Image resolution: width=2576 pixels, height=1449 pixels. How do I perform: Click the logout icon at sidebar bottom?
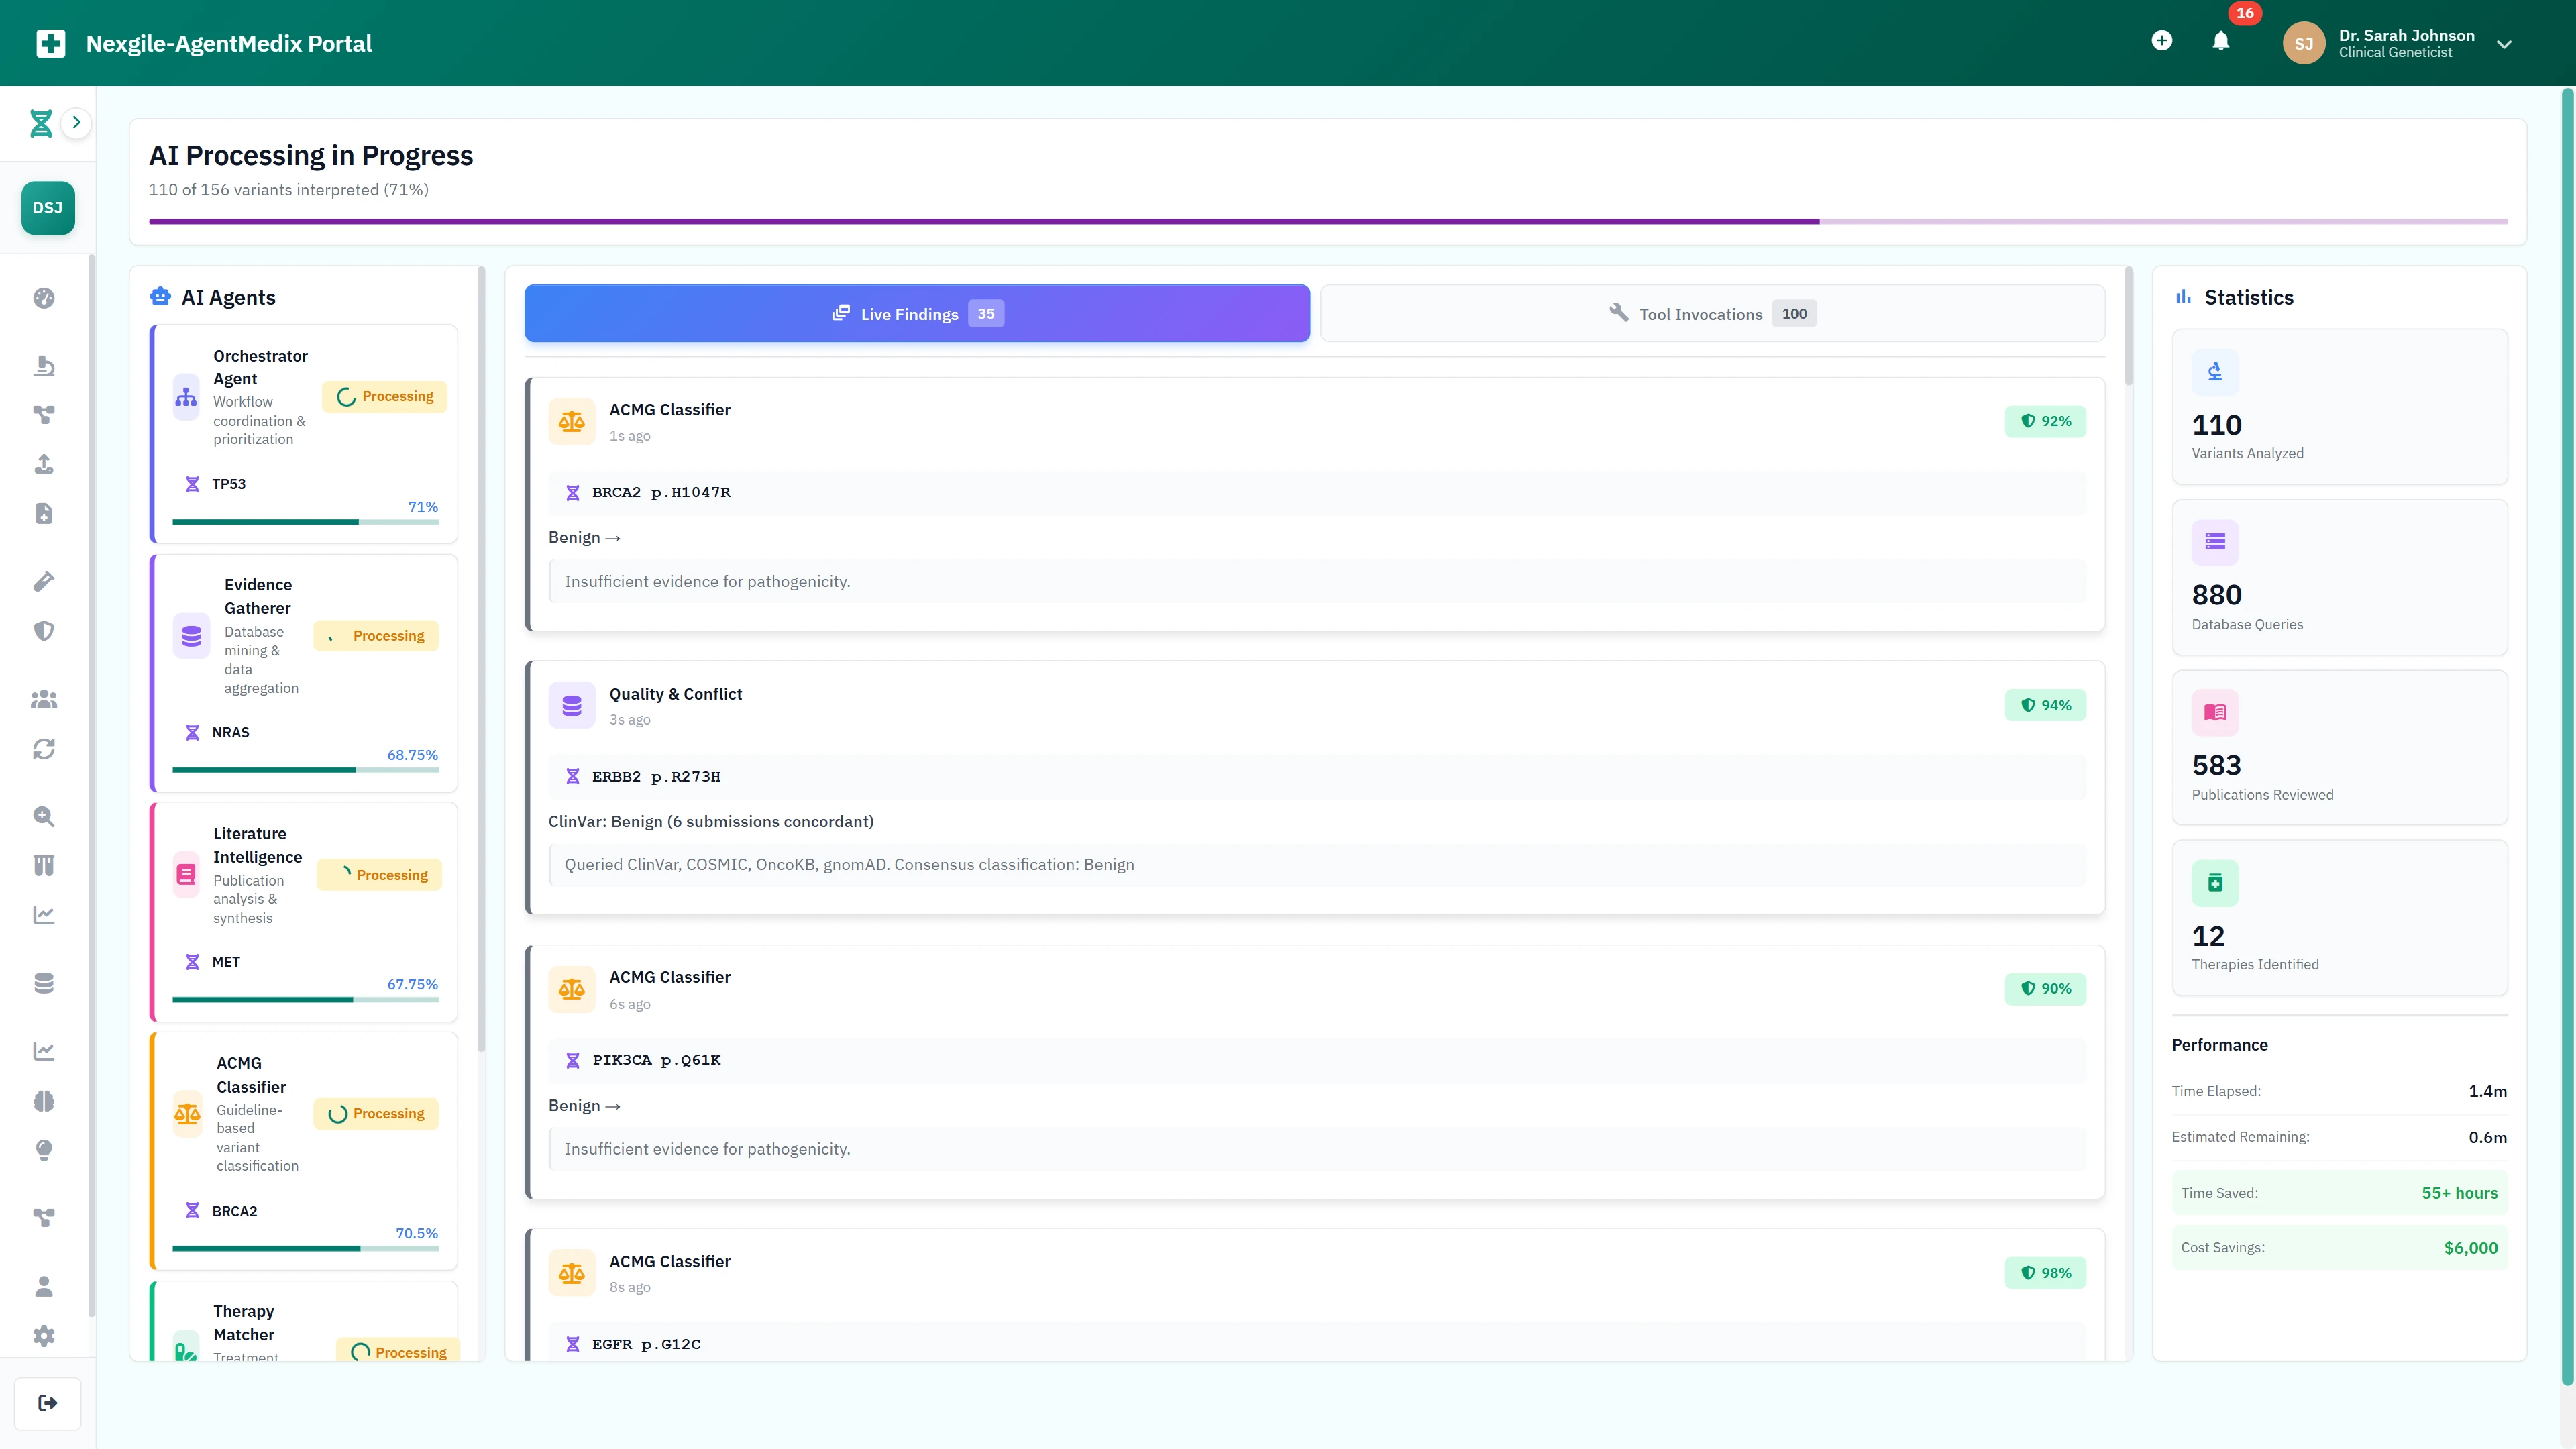(47, 1402)
